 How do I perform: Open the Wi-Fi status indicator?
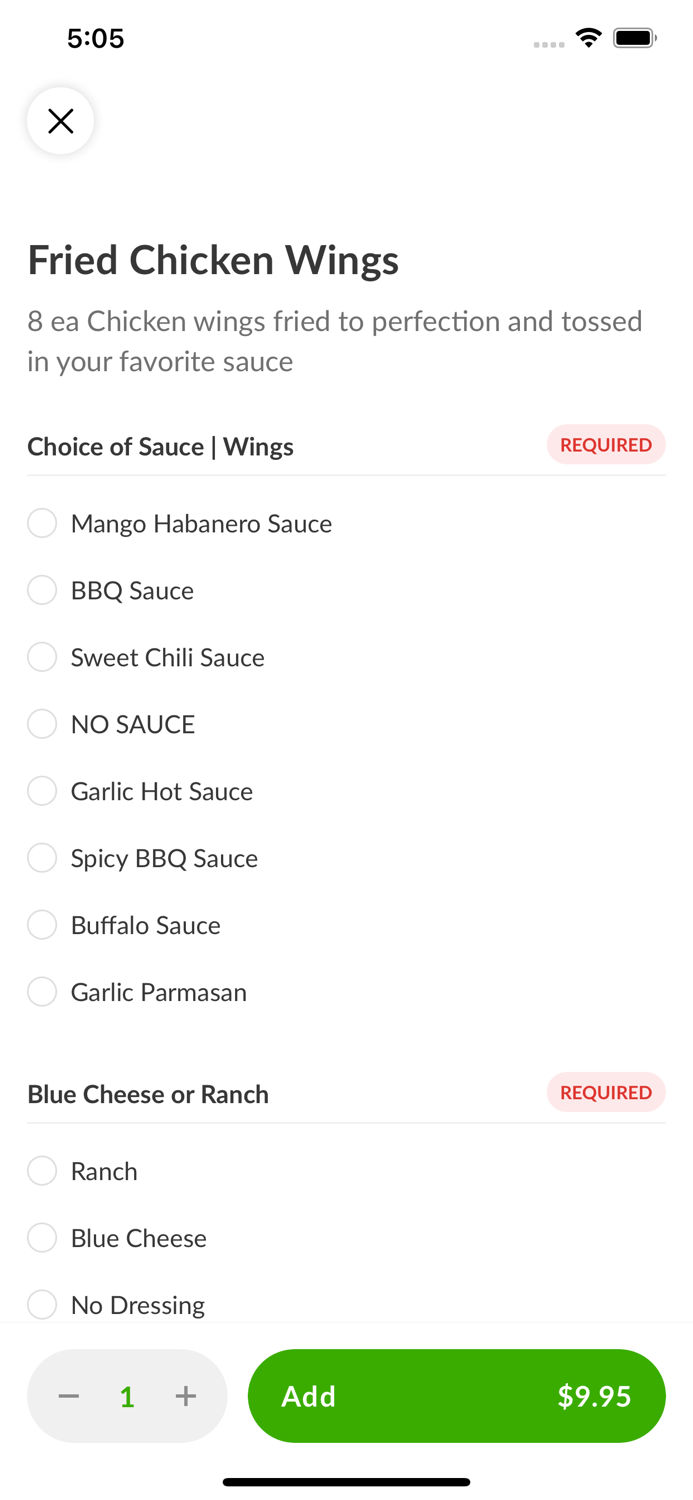point(588,36)
